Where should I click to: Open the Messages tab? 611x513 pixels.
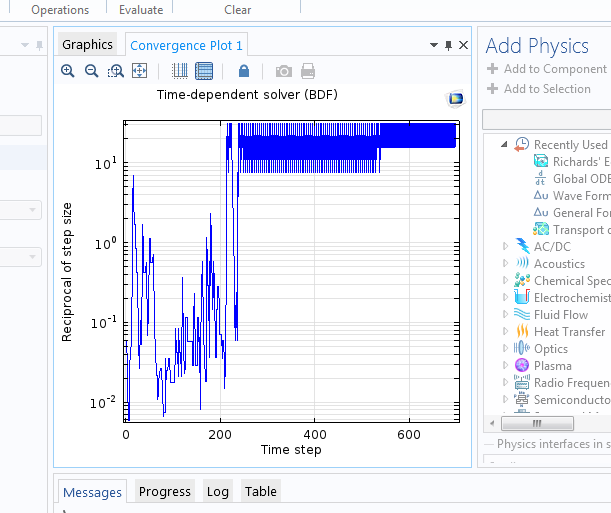pos(92,492)
